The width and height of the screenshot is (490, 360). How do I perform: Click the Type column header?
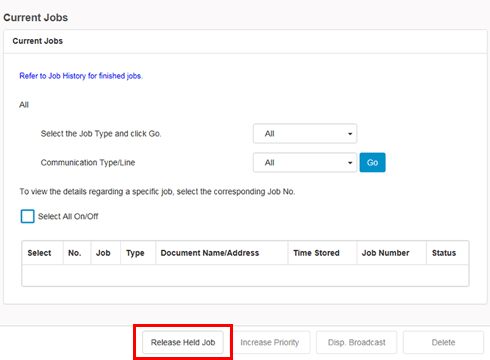[135, 253]
